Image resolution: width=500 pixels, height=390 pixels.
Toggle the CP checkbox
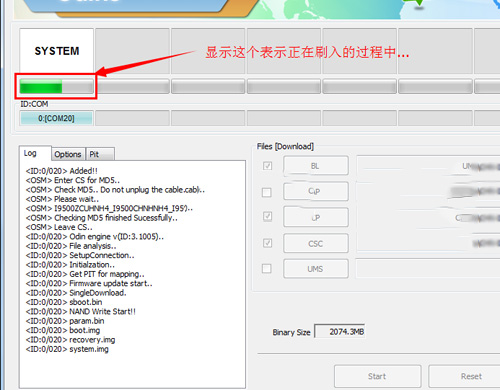(267, 192)
